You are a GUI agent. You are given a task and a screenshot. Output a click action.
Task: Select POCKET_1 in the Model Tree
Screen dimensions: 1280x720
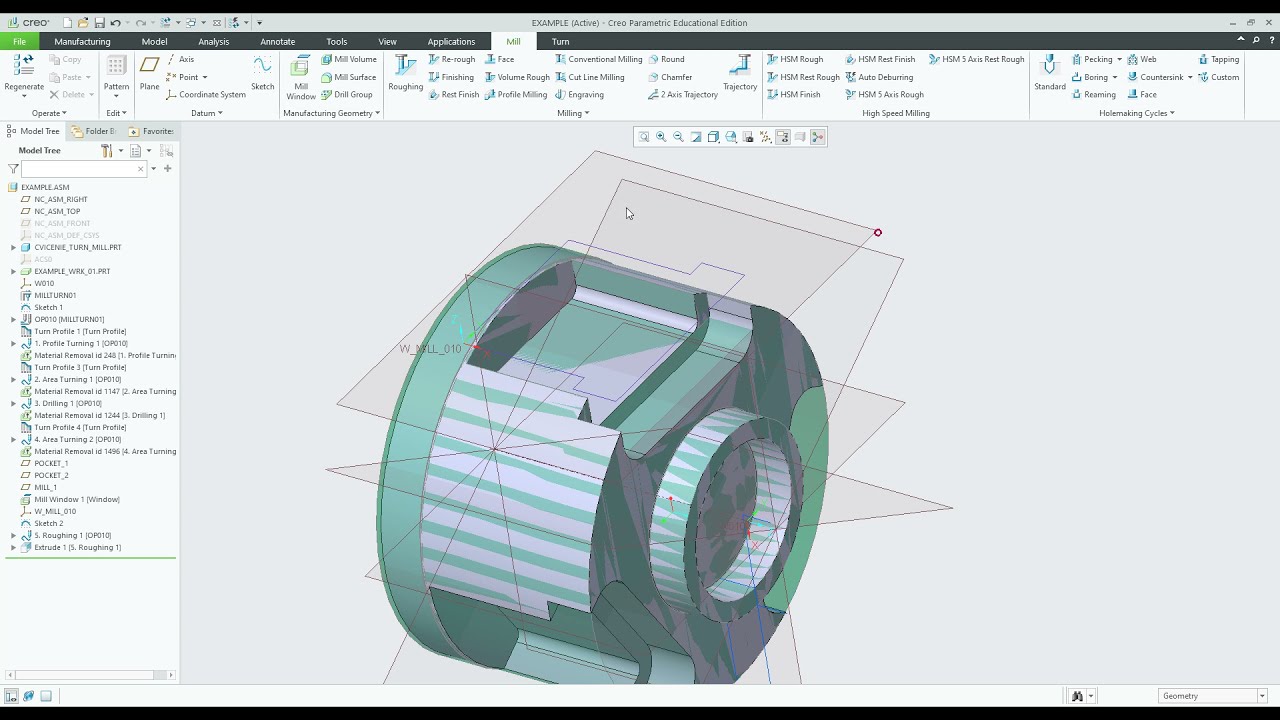point(44,463)
